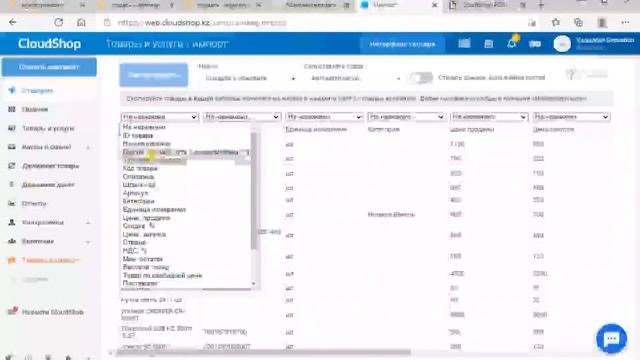Open Новости CloudShop in the sidebar
Screen dimensions: 640x360
(x=53, y=312)
